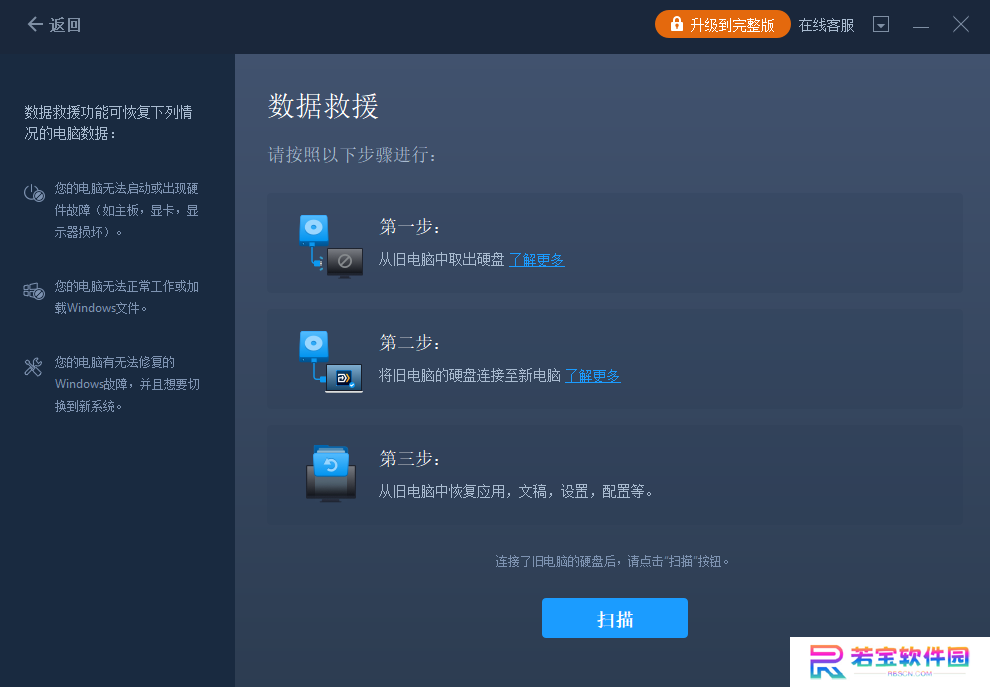Open 了解更多 link in 第一步
Viewport: 990px width, 687px height.
[537, 260]
